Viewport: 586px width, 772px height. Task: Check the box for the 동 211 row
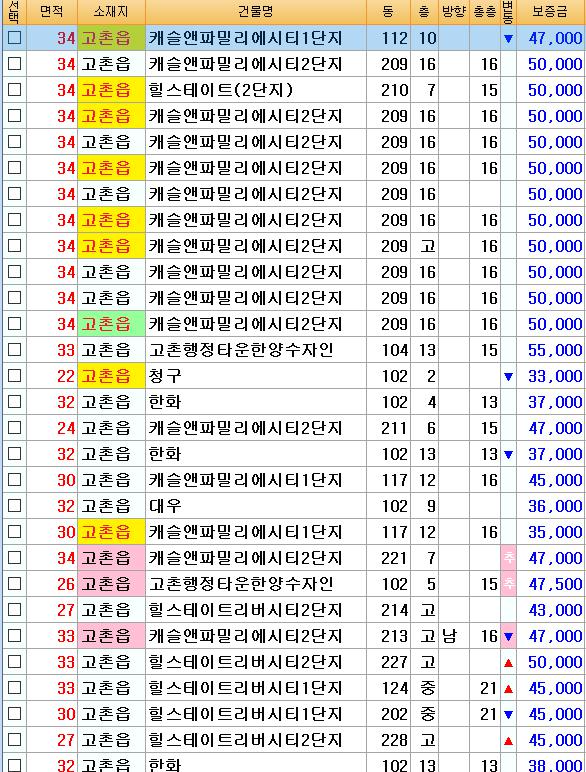click(15, 427)
